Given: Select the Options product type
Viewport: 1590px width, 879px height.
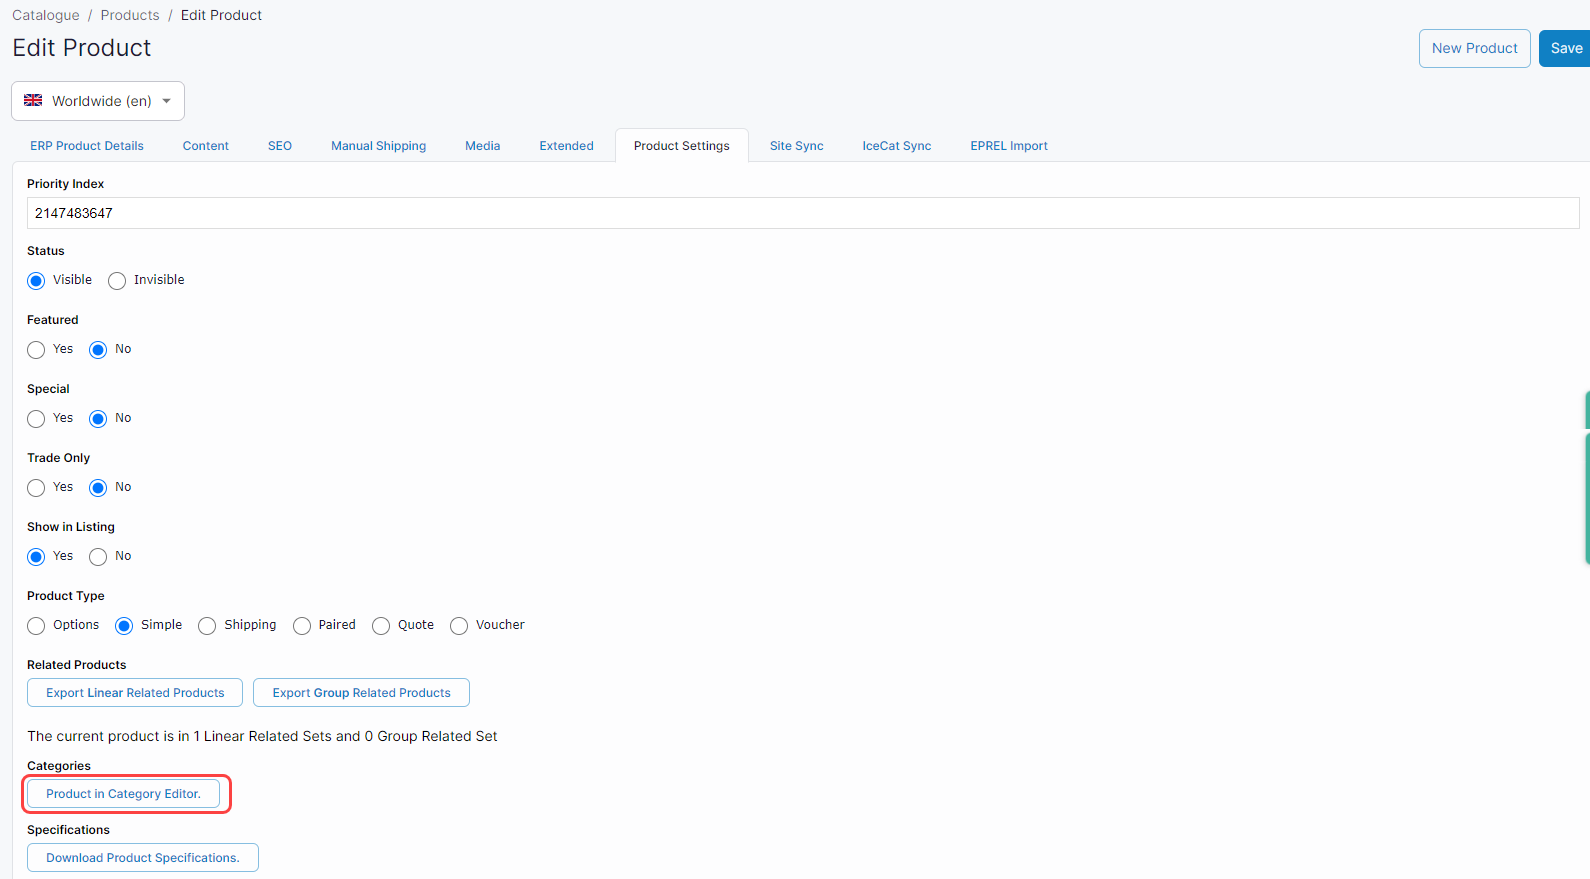Looking at the screenshot, I should (36, 626).
